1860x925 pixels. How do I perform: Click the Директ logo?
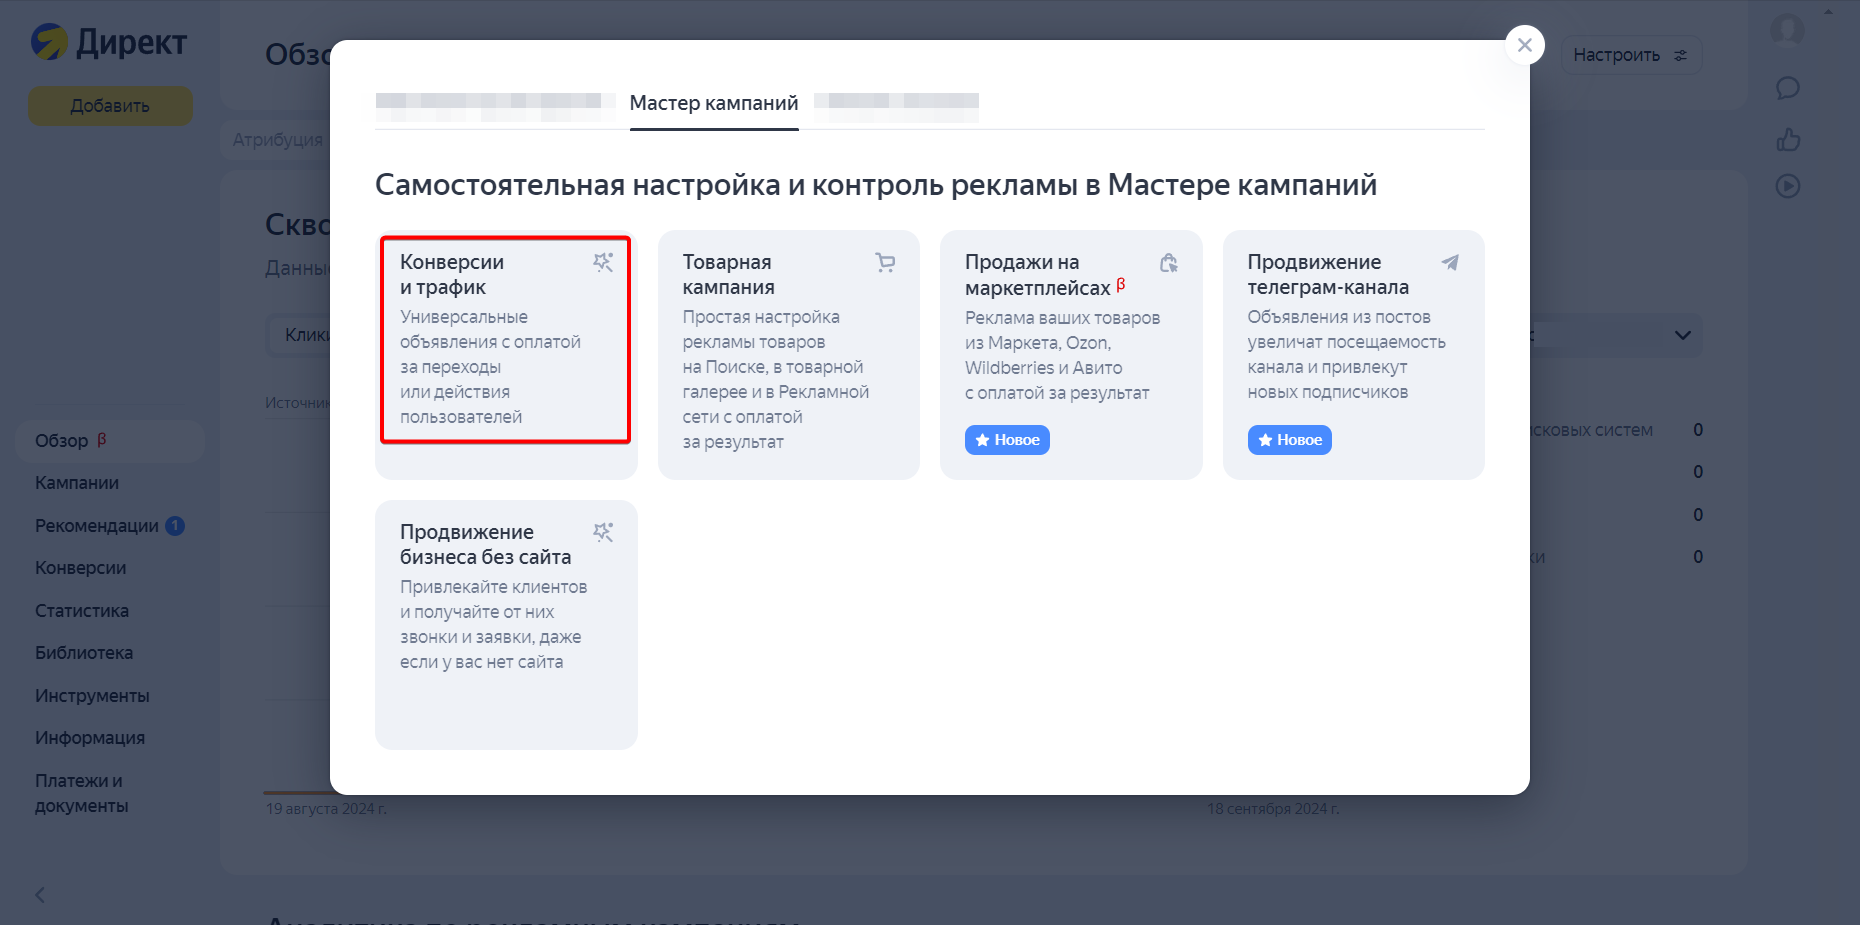[109, 42]
